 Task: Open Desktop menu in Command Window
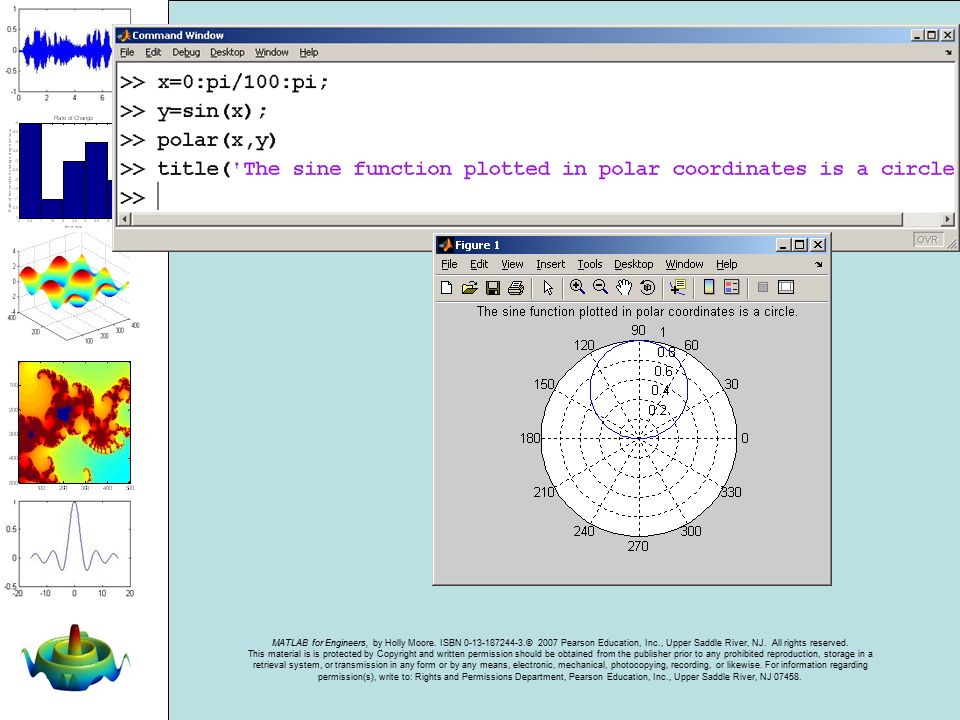(x=227, y=52)
